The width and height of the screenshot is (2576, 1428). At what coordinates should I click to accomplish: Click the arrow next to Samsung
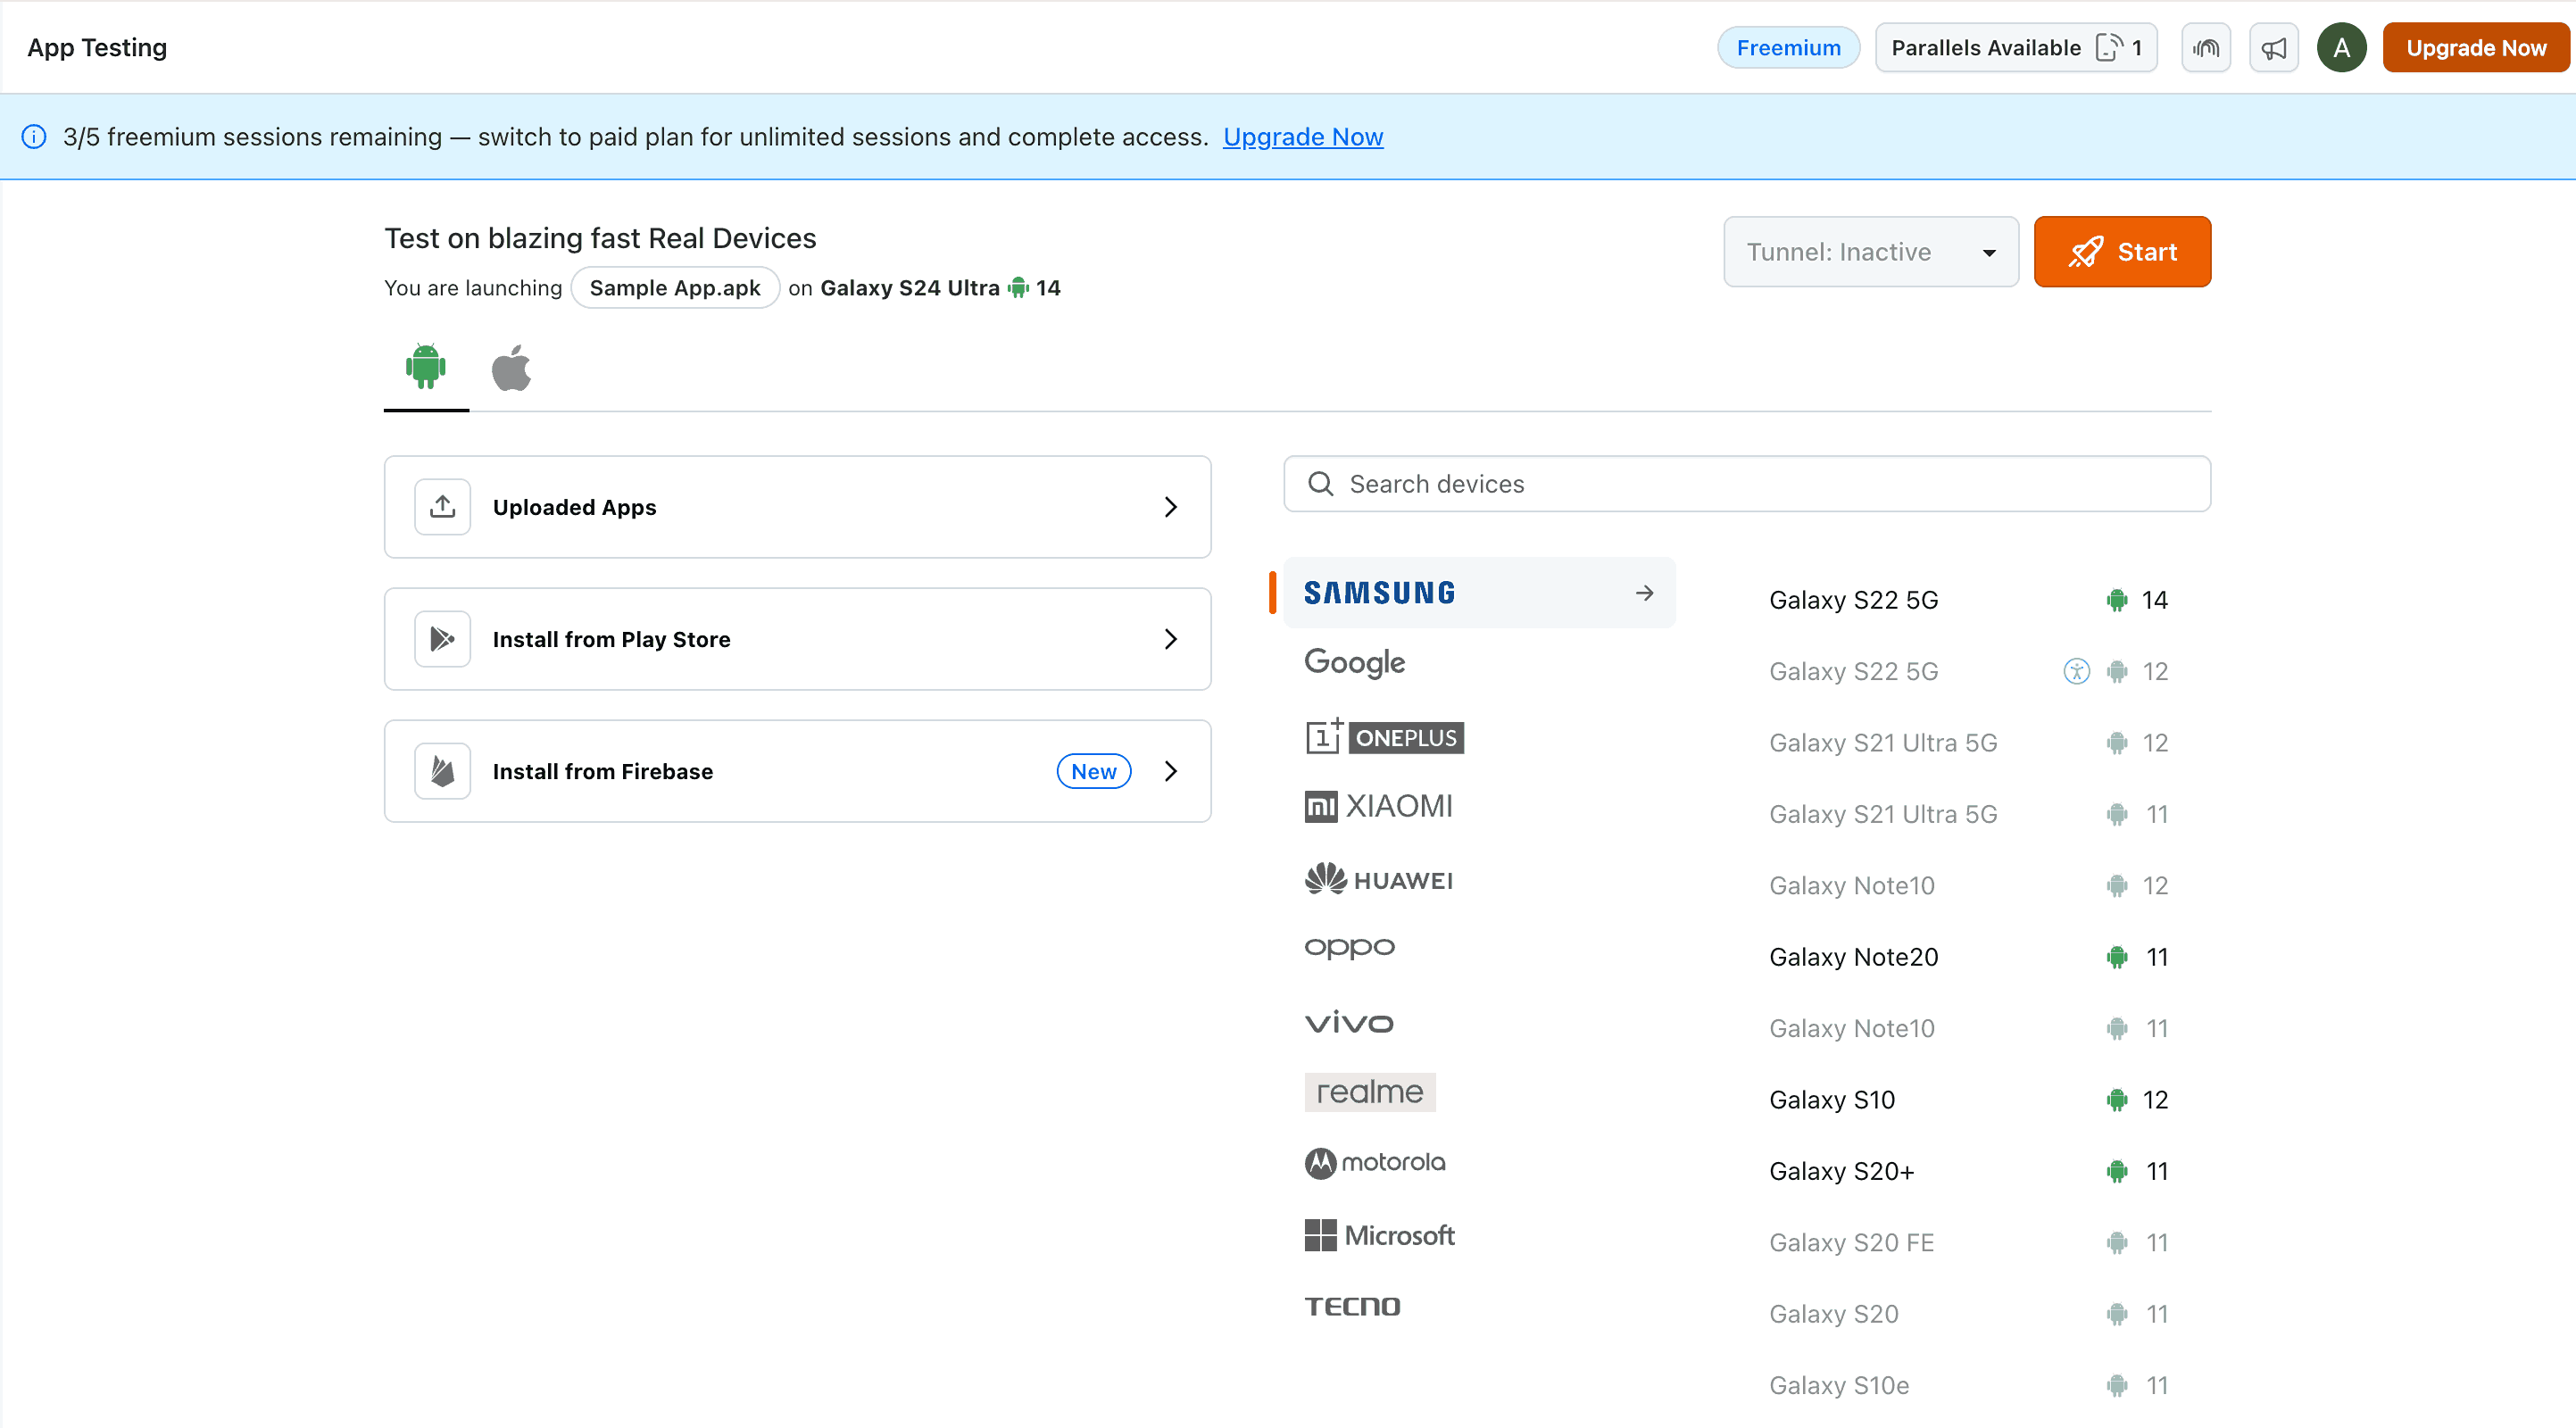coord(1645,593)
